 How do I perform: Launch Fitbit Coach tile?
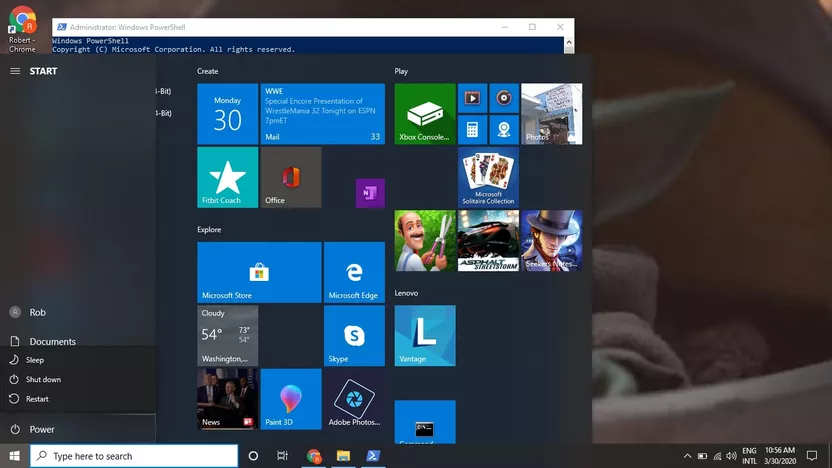coord(228,177)
